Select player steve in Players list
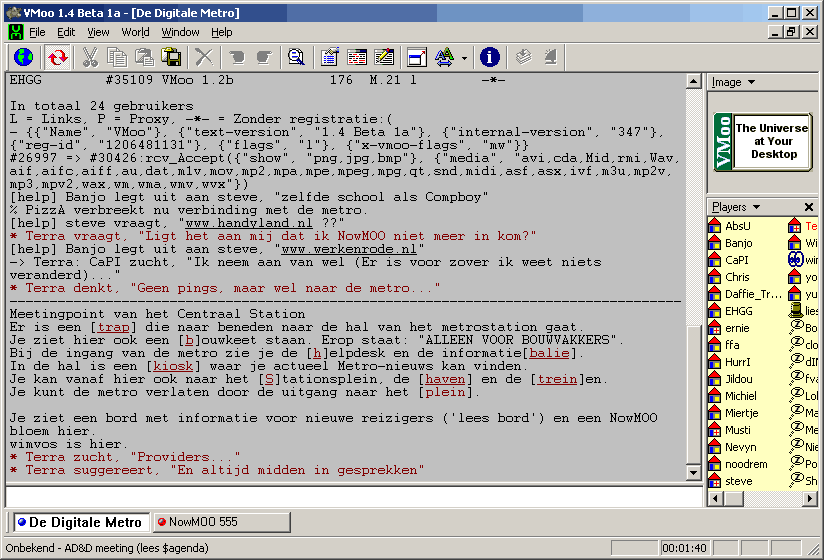The image size is (824, 560). click(x=738, y=481)
